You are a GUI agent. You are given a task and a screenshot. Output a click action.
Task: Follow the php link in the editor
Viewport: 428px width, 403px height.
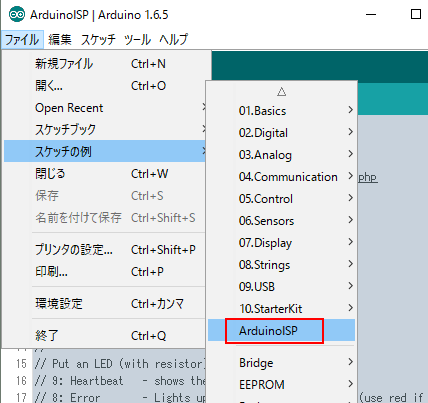tap(368, 177)
